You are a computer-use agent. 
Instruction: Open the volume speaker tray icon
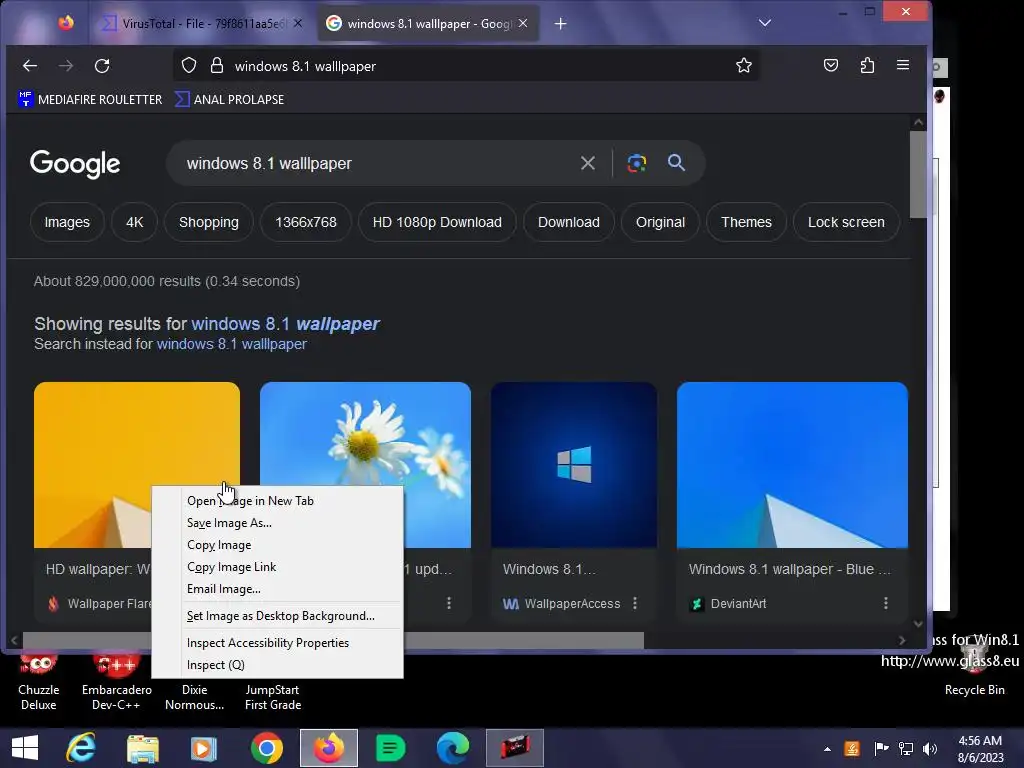pos(930,749)
